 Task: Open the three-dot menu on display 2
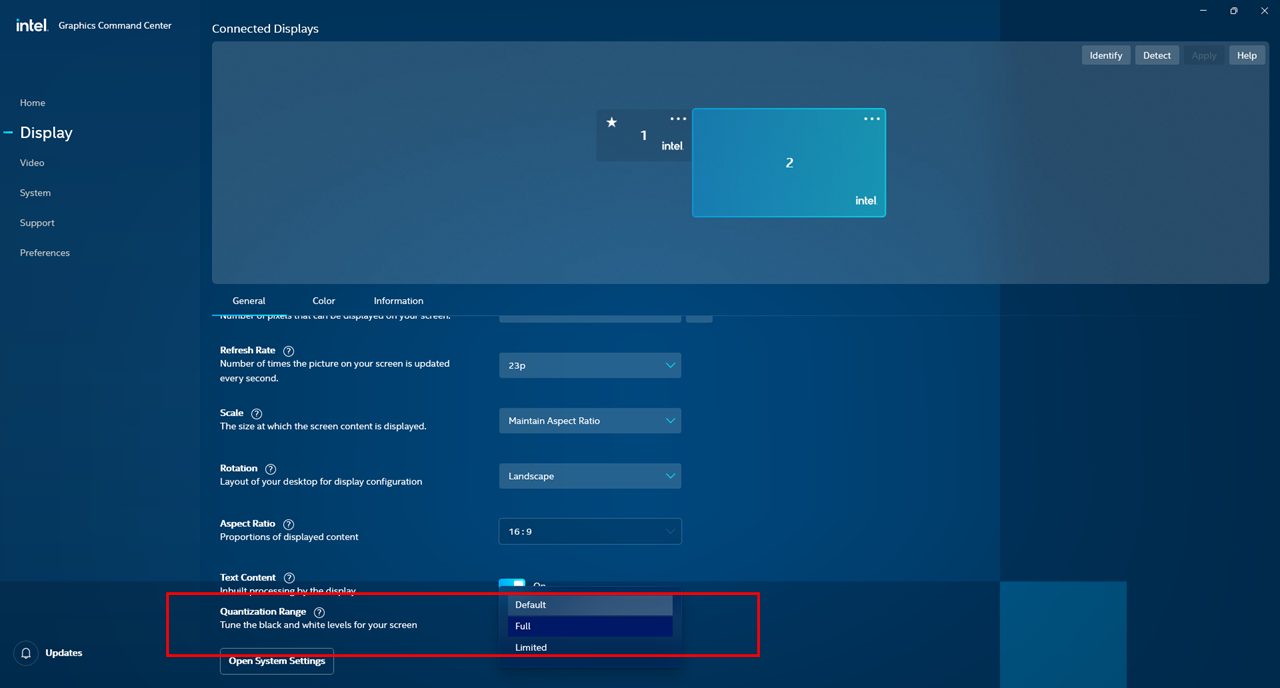(872, 119)
